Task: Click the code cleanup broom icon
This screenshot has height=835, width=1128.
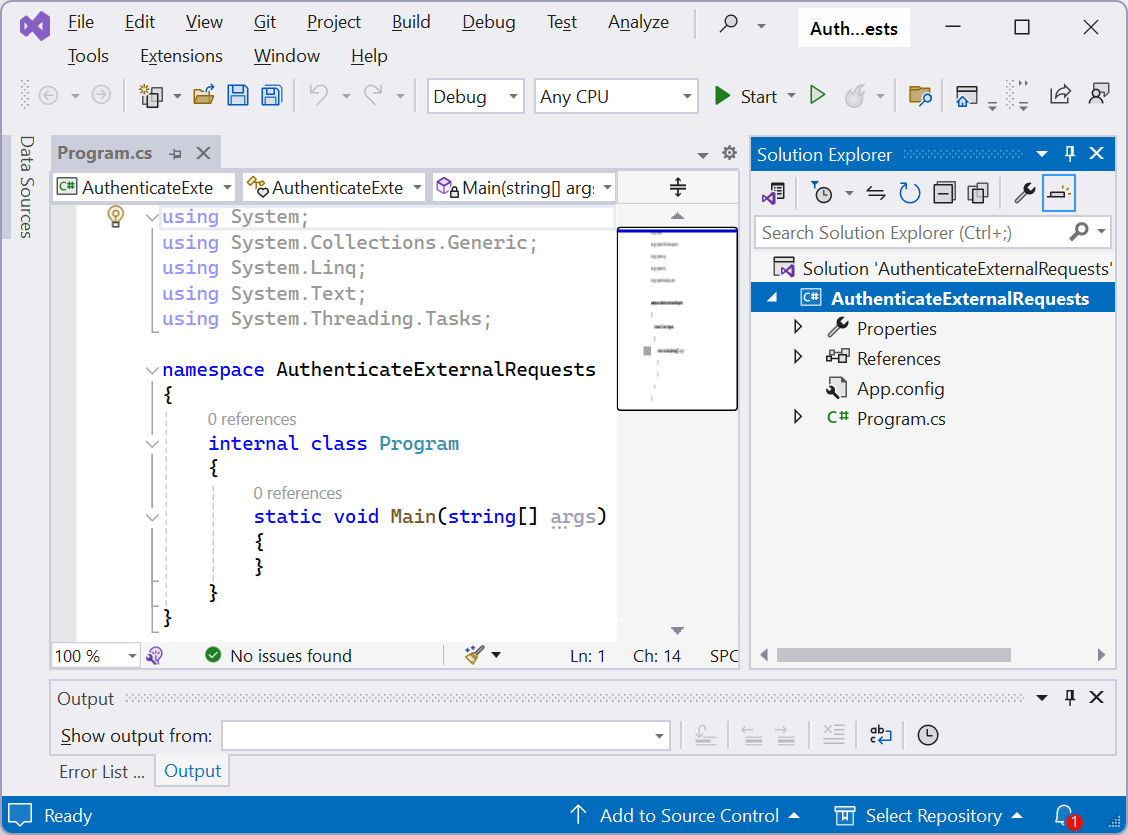Action: (475, 654)
